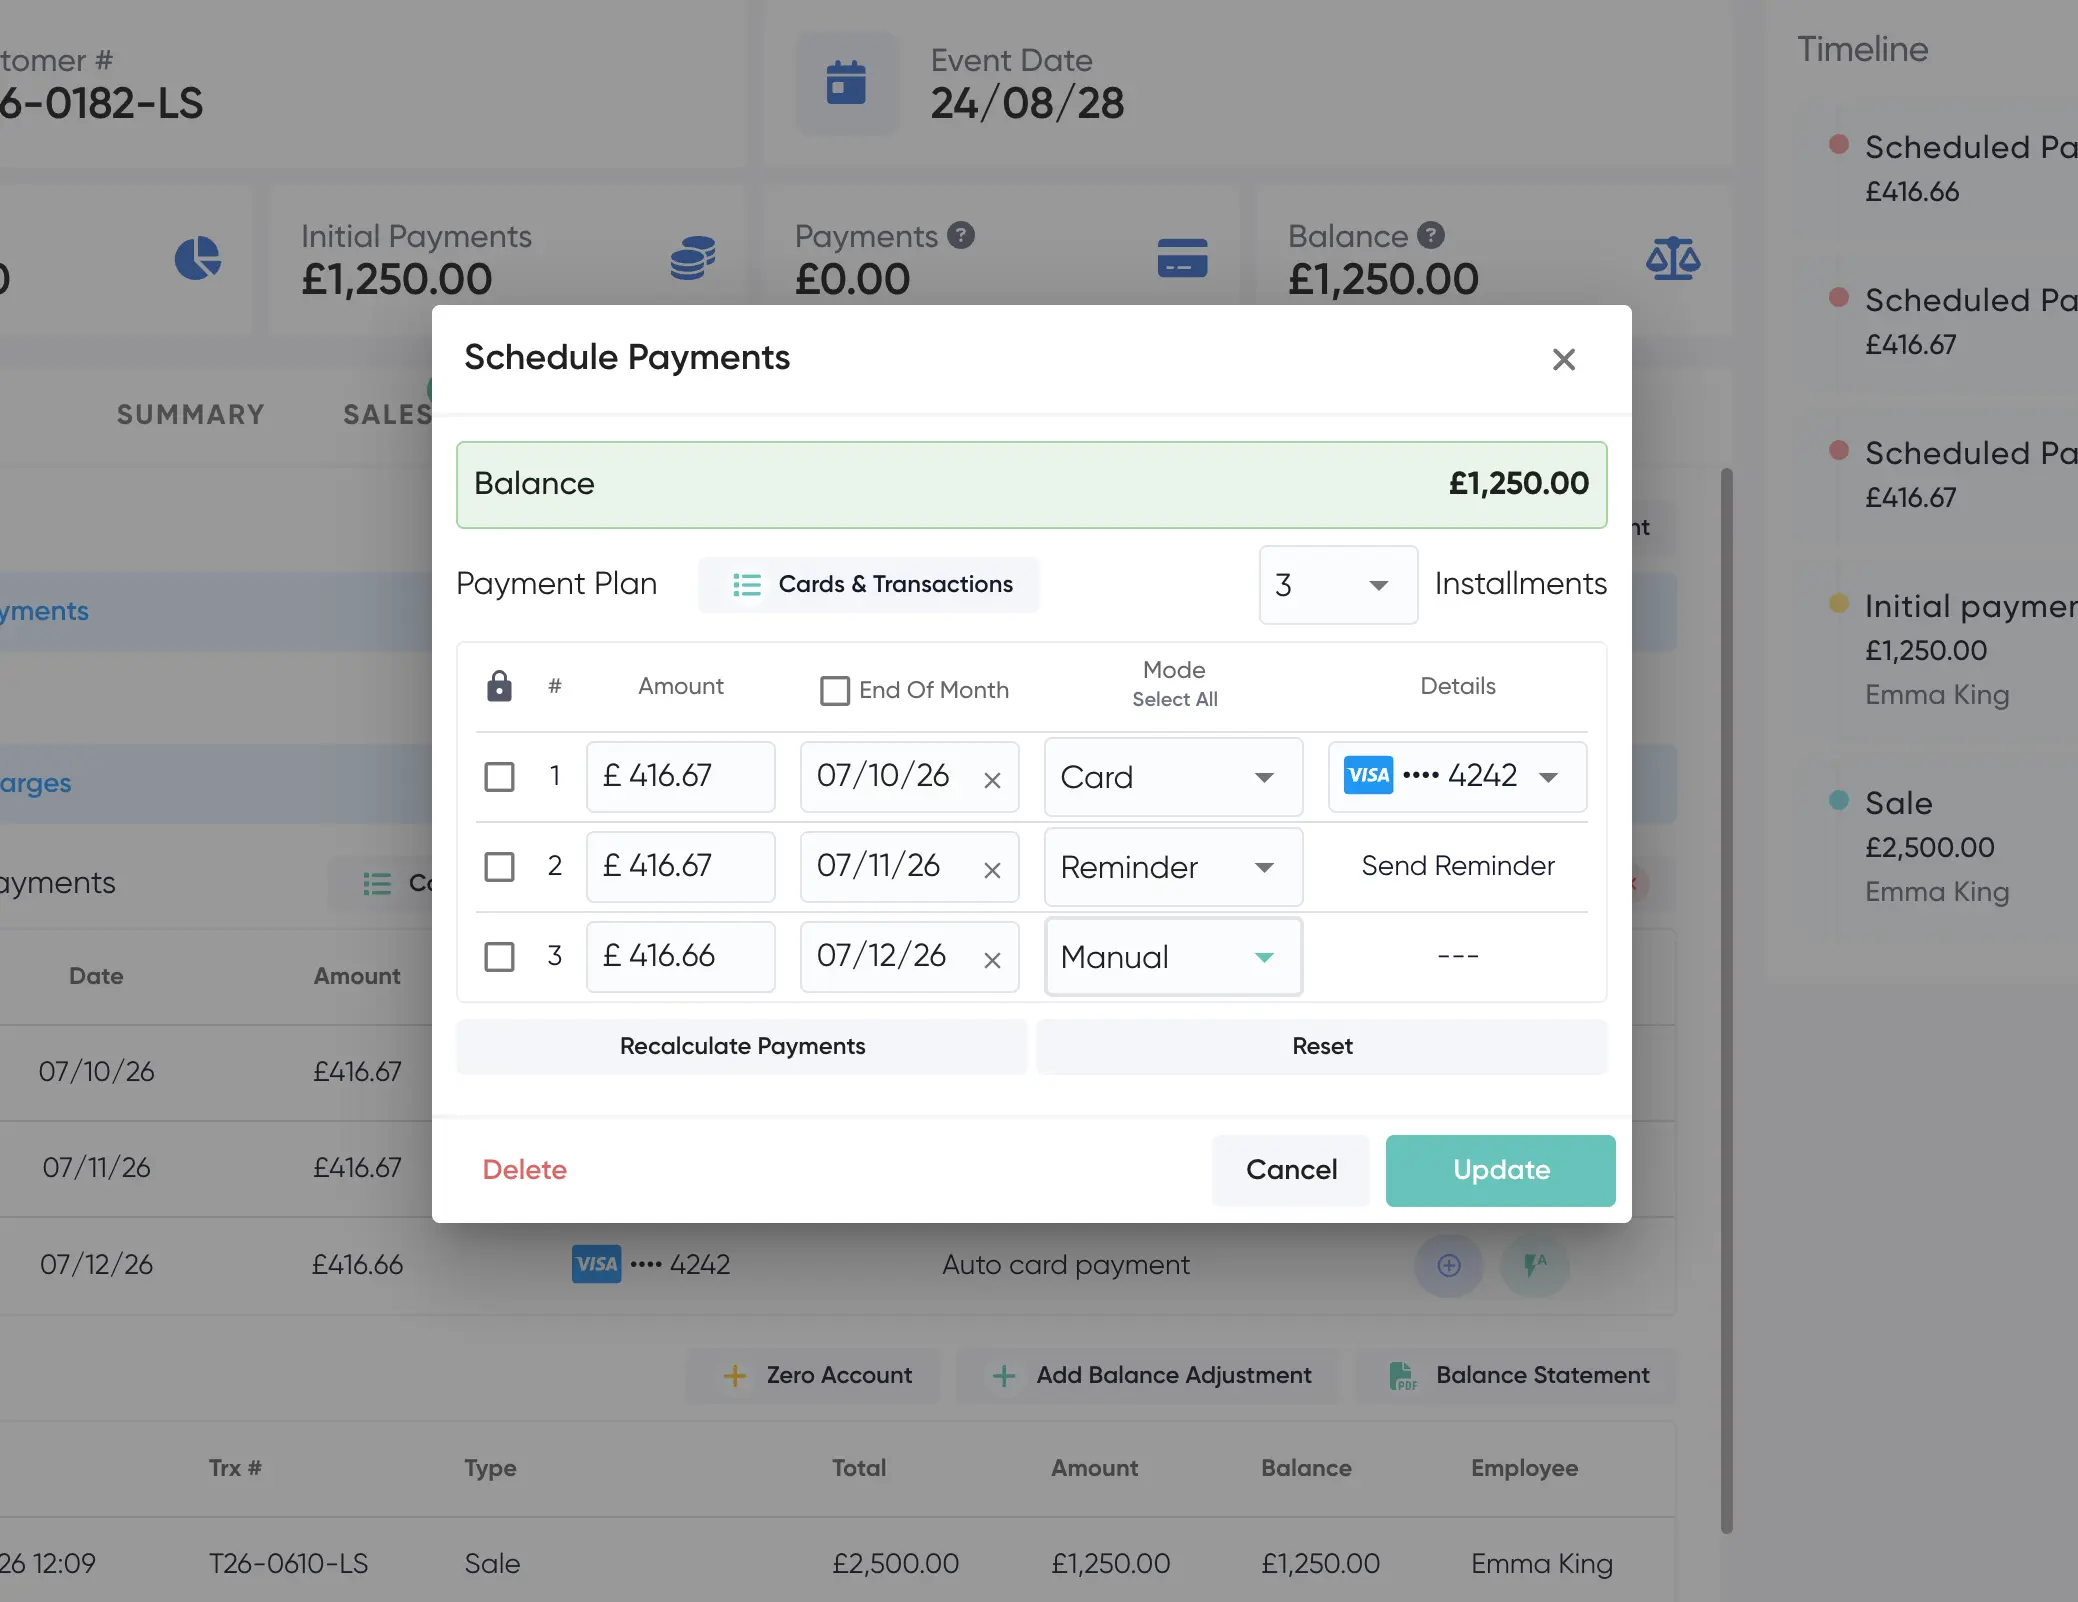This screenshot has height=1602, width=2078.
Task: Clear the 07/10/26 date with its X icon
Action: pos(992,780)
